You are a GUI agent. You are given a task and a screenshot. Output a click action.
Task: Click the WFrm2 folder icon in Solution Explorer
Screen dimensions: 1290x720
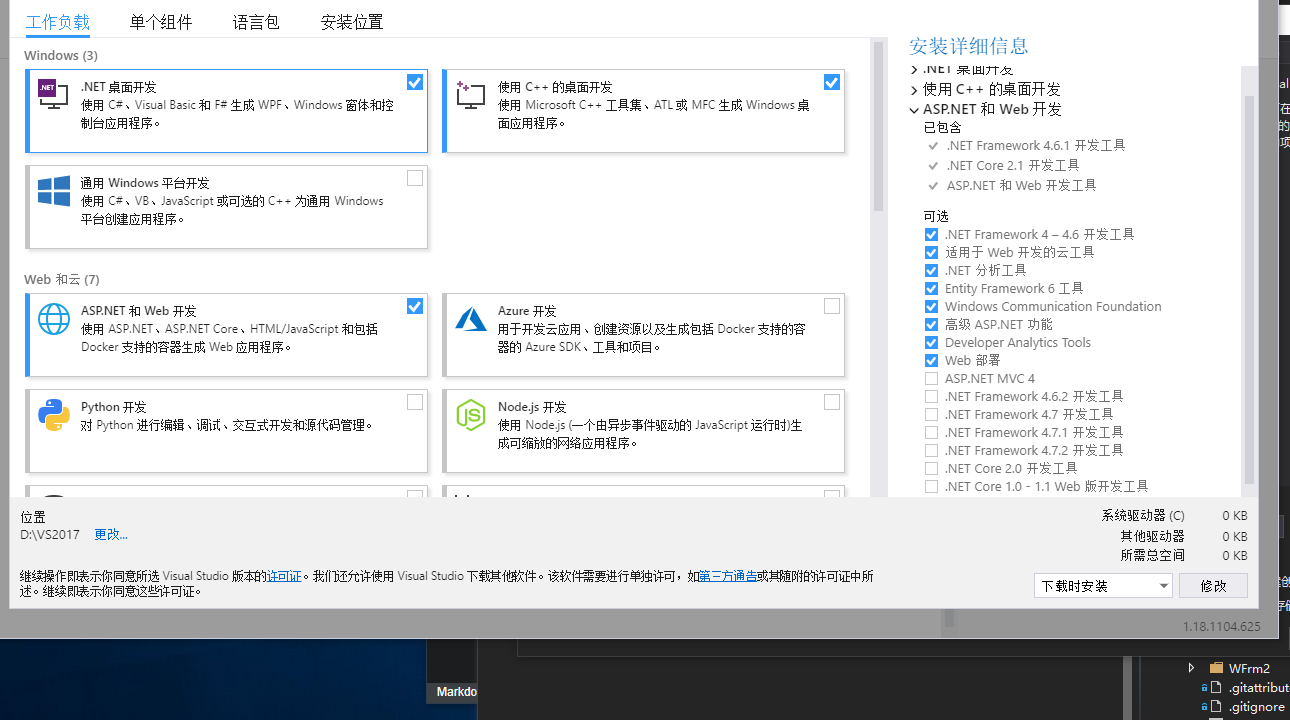click(1216, 668)
